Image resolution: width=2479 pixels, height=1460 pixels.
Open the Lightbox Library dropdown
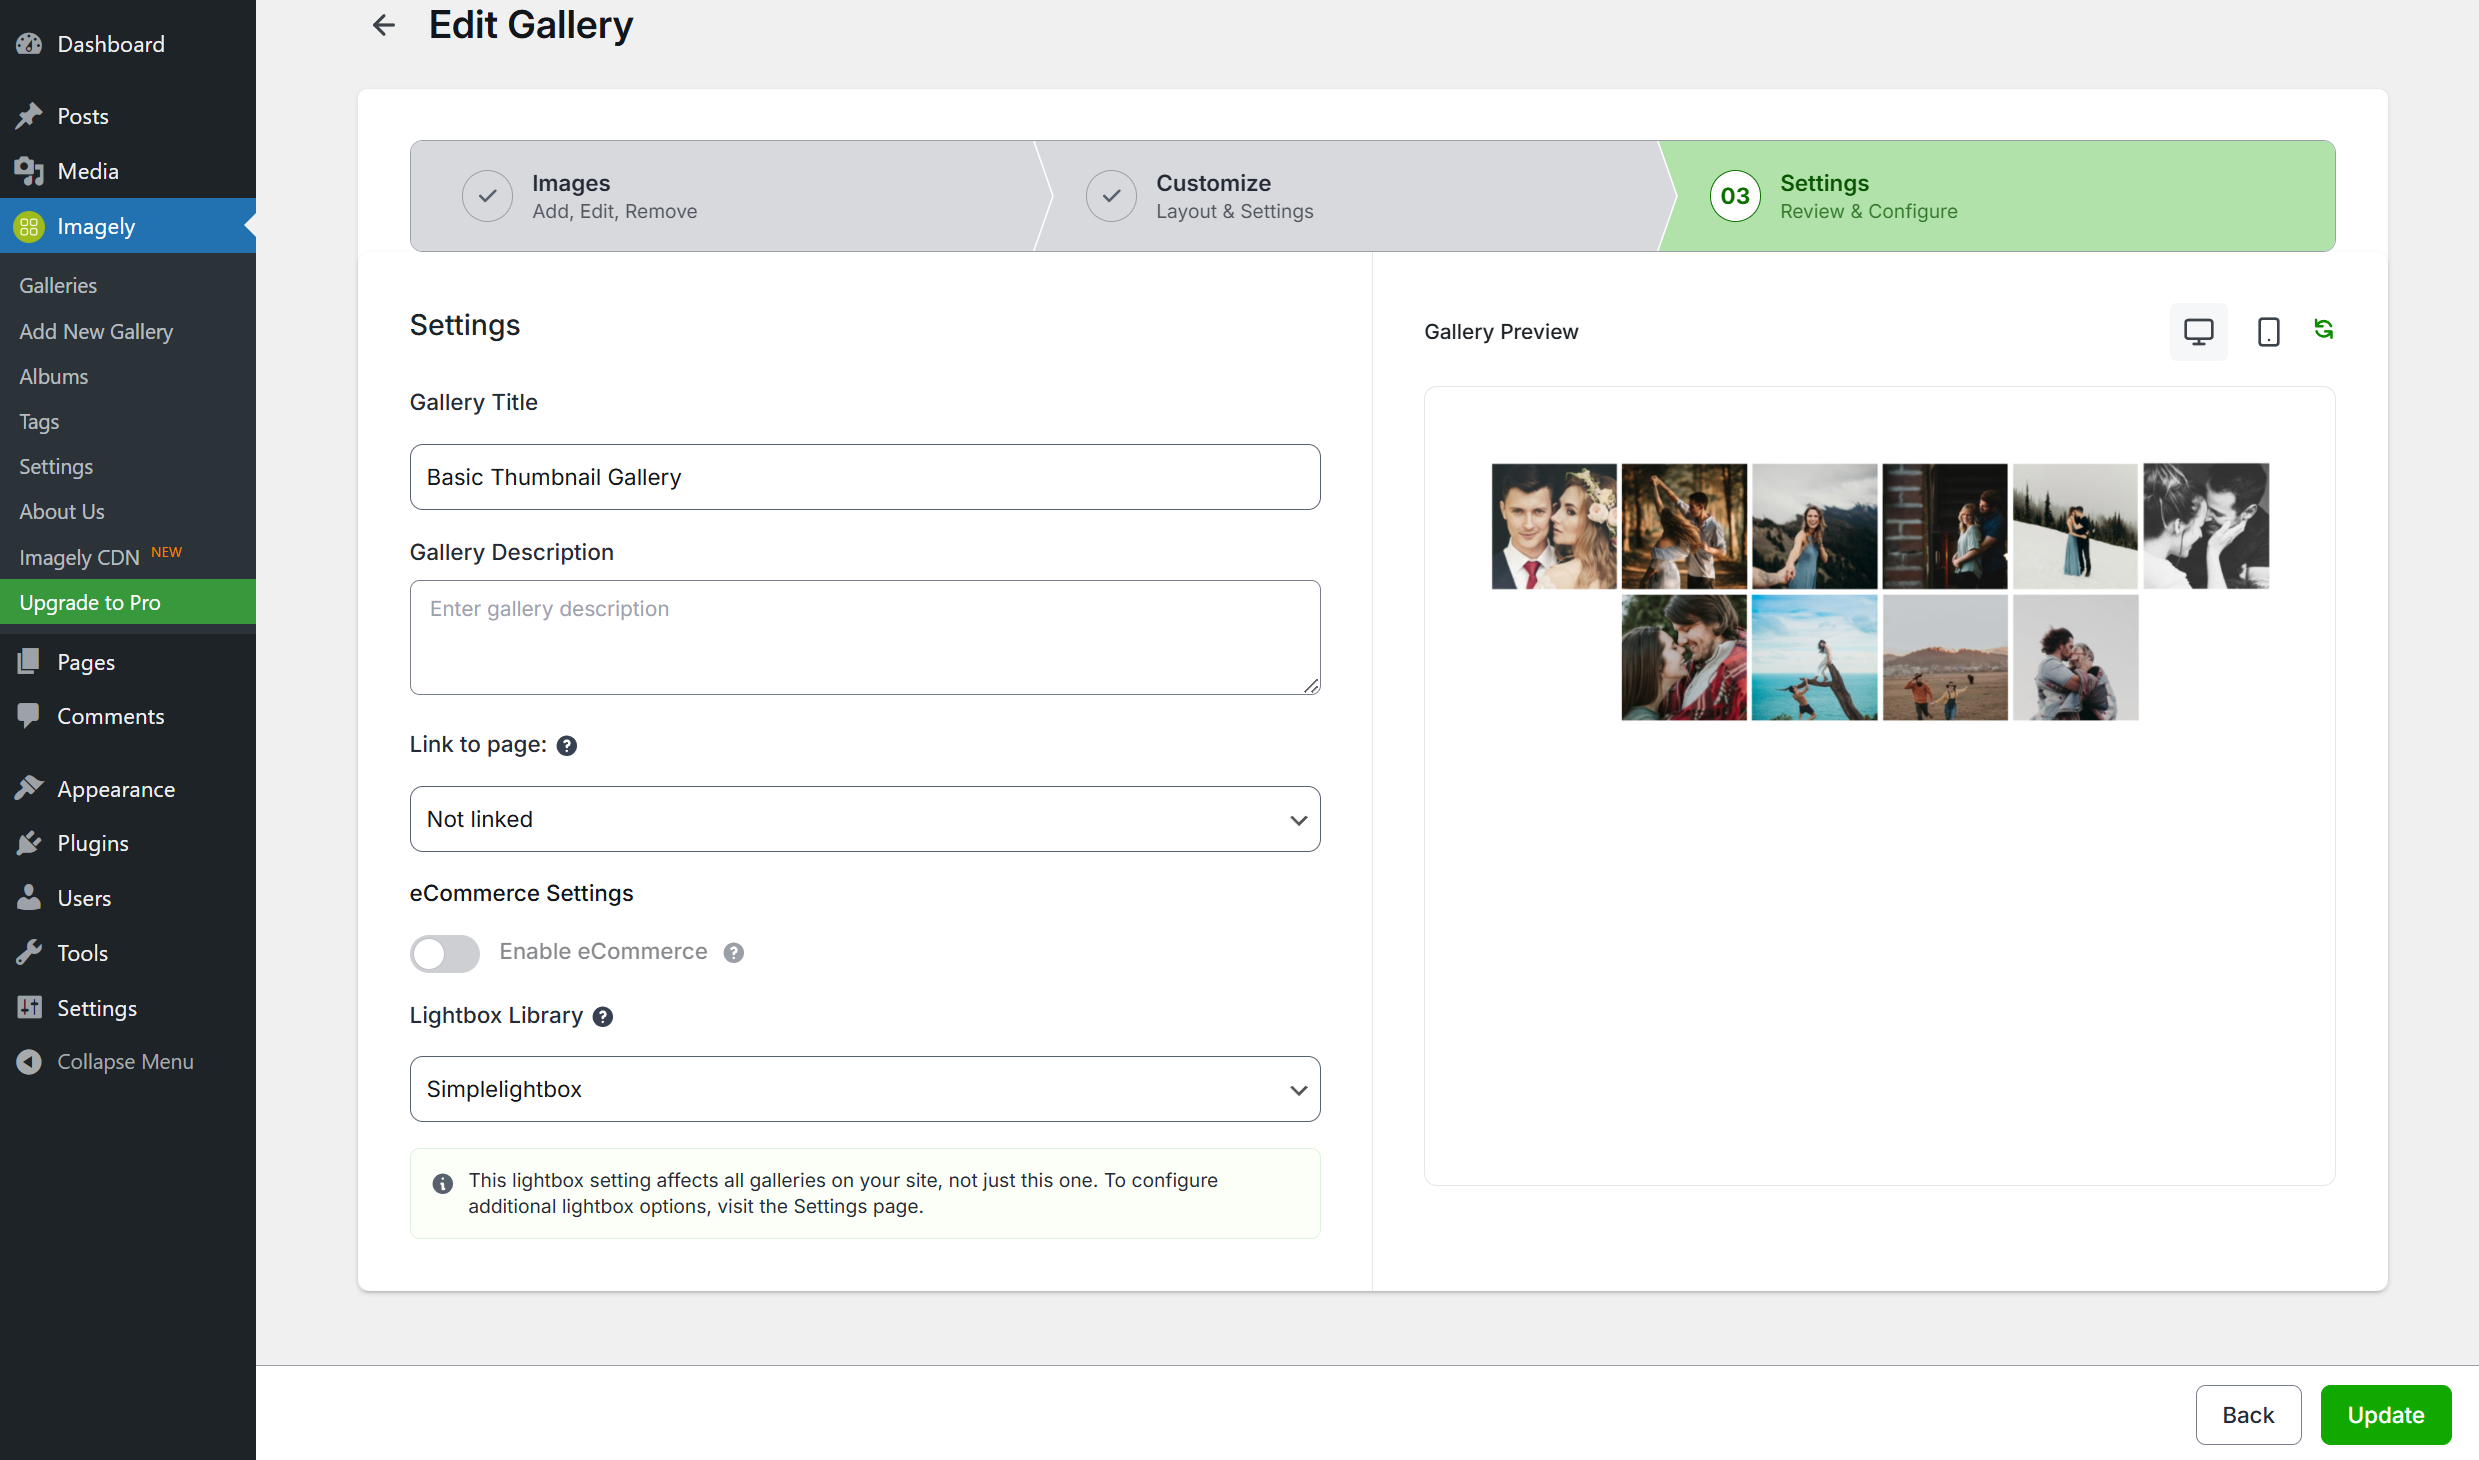[864, 1089]
